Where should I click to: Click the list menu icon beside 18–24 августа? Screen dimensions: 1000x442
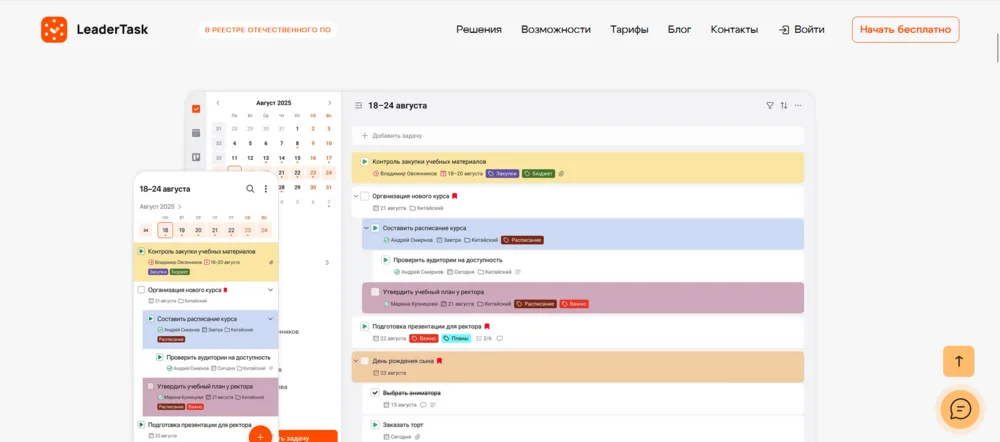(x=358, y=105)
